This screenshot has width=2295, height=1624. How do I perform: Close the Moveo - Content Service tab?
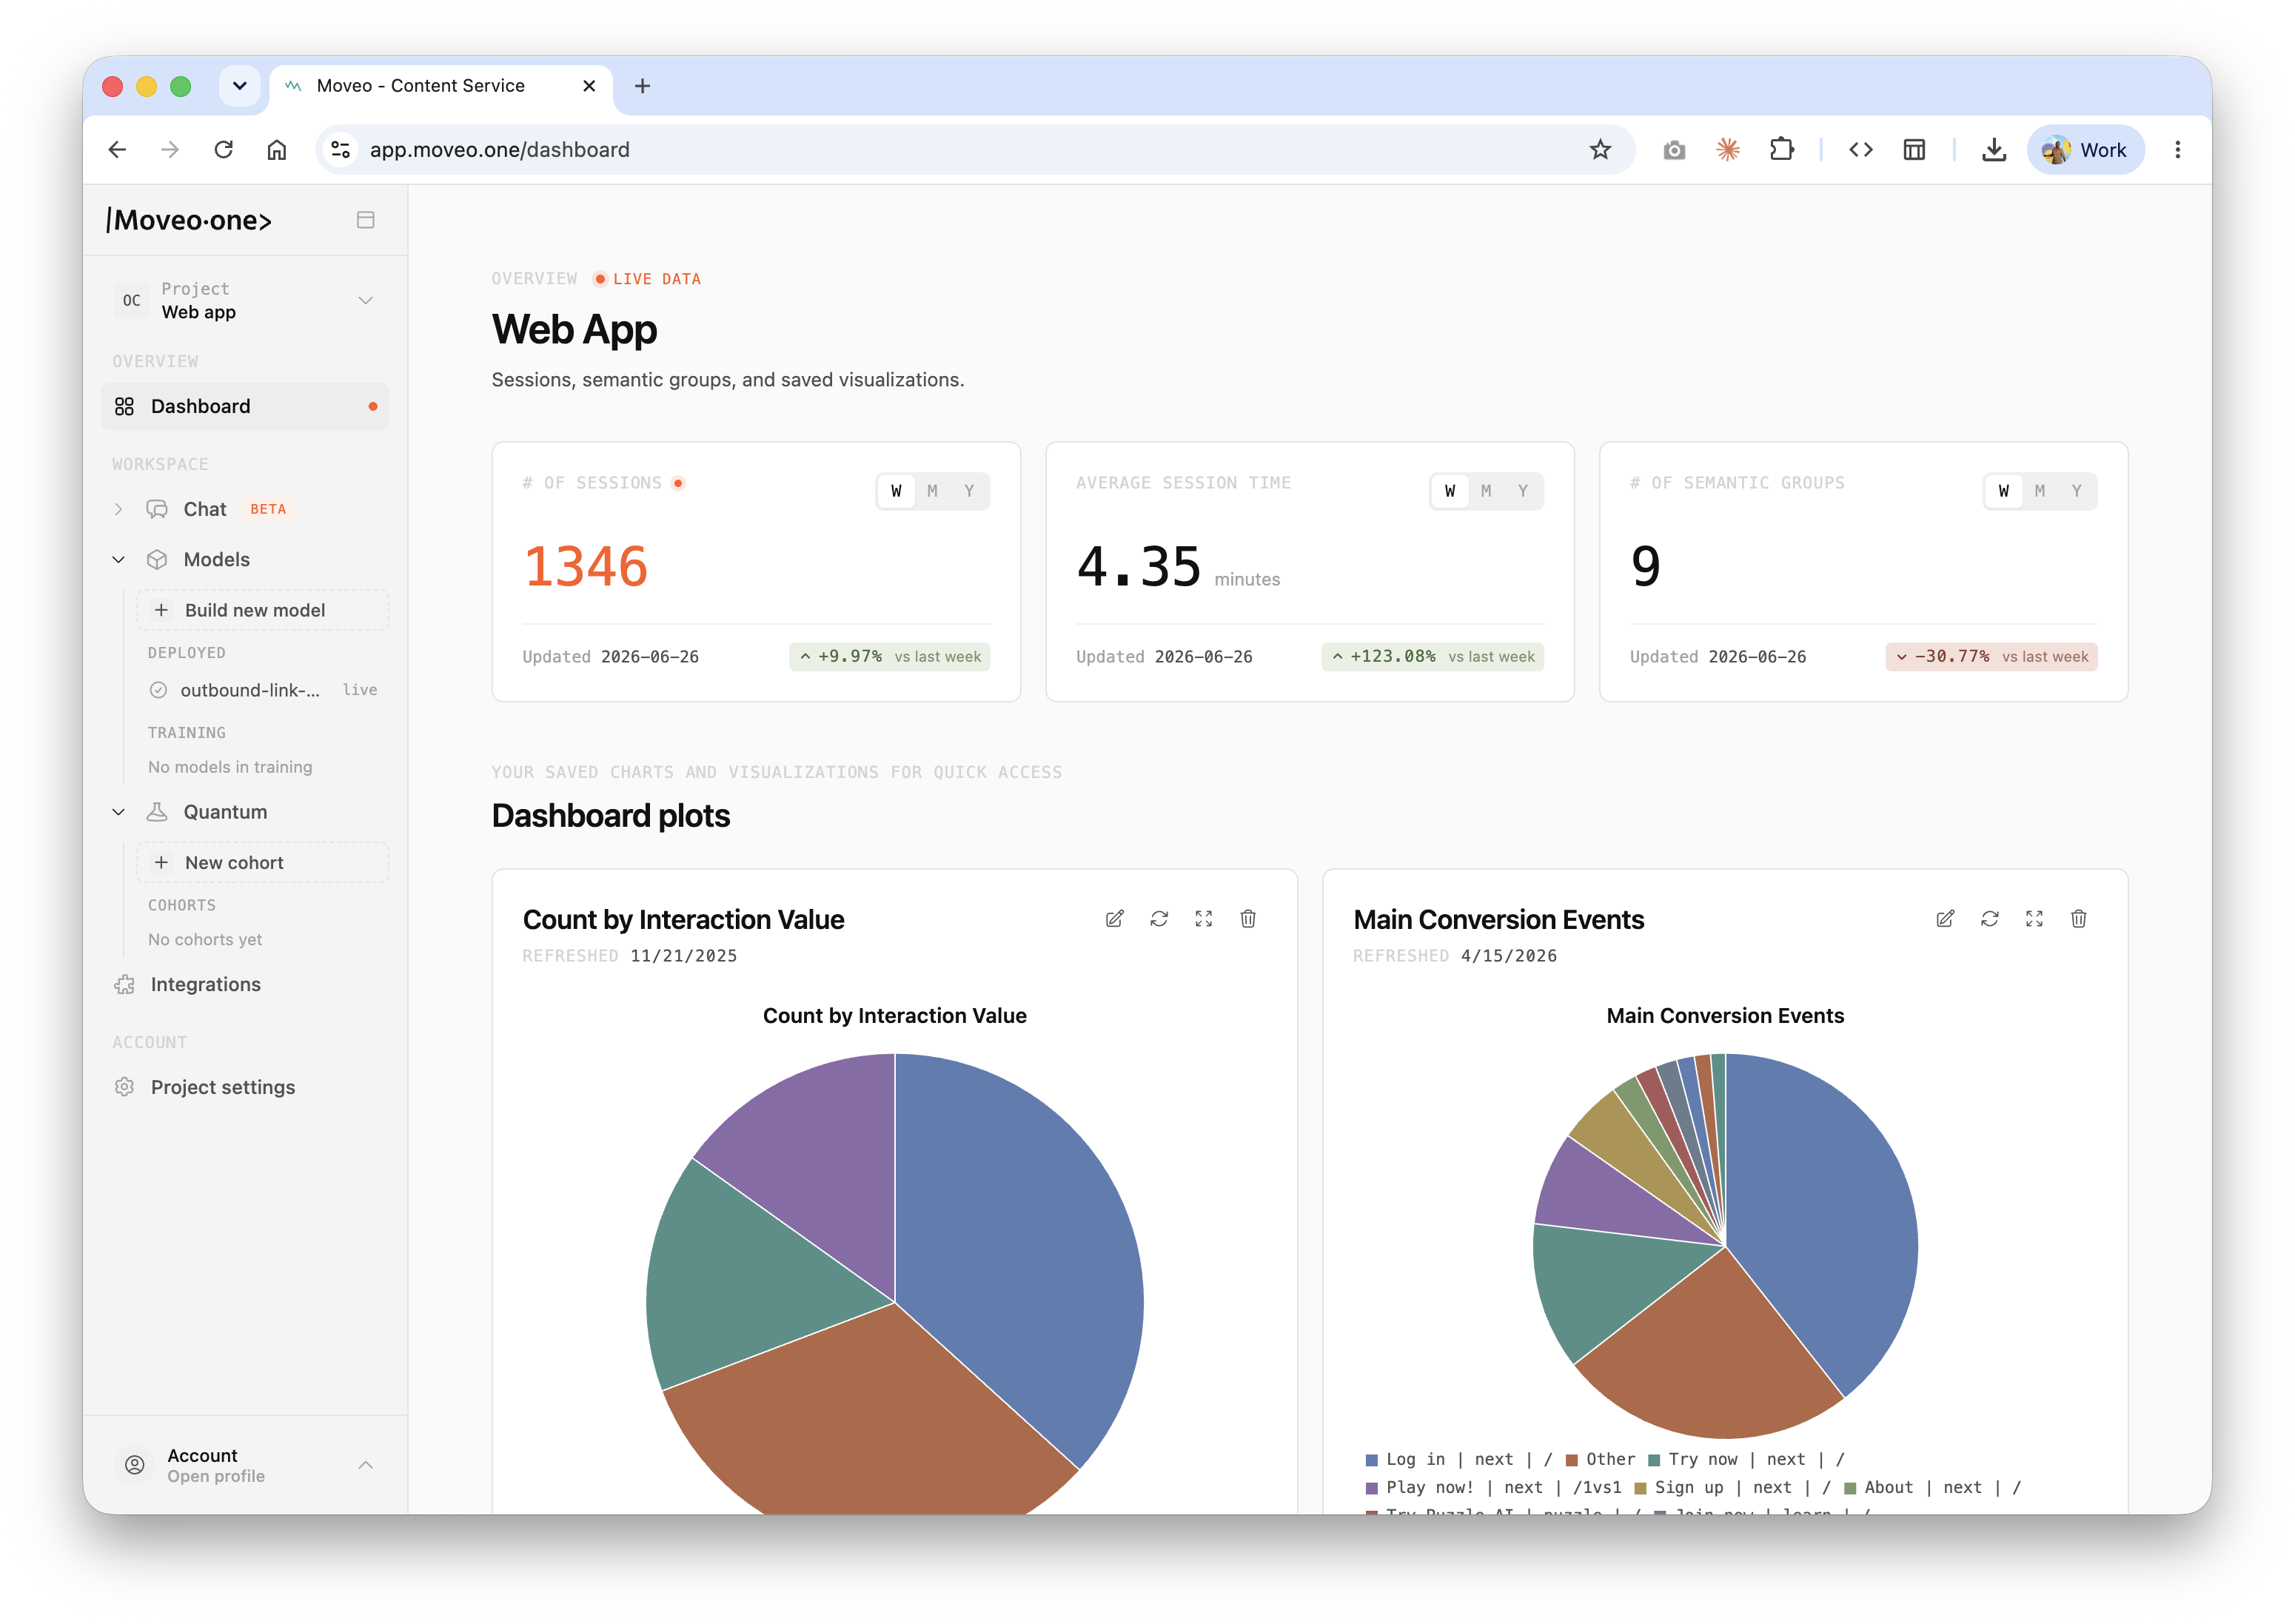(589, 86)
